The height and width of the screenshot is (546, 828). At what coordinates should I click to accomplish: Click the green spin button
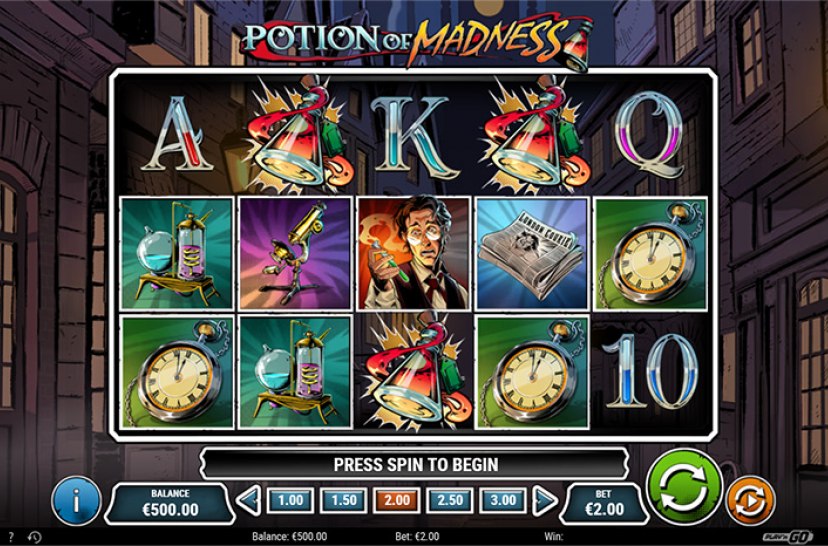click(684, 487)
